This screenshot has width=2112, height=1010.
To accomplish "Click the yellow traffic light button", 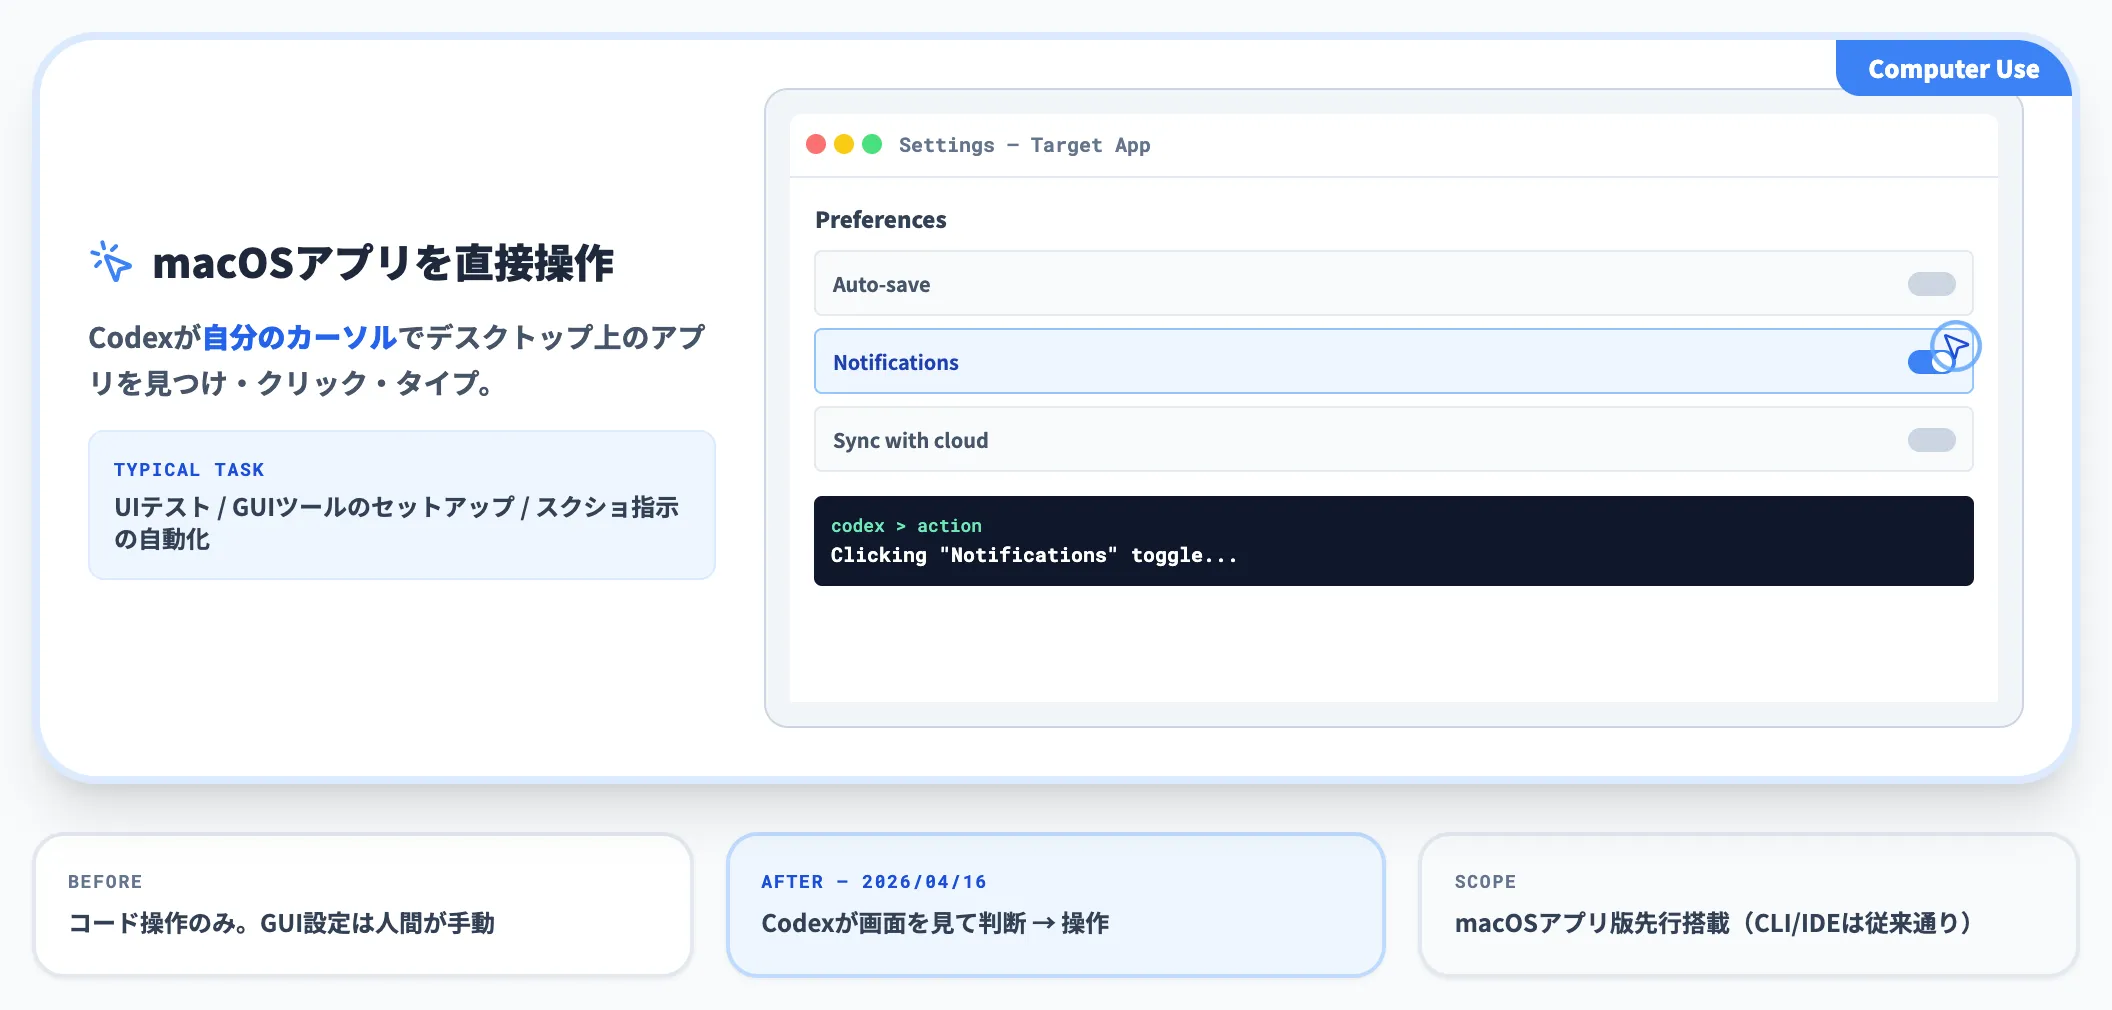I will point(845,144).
